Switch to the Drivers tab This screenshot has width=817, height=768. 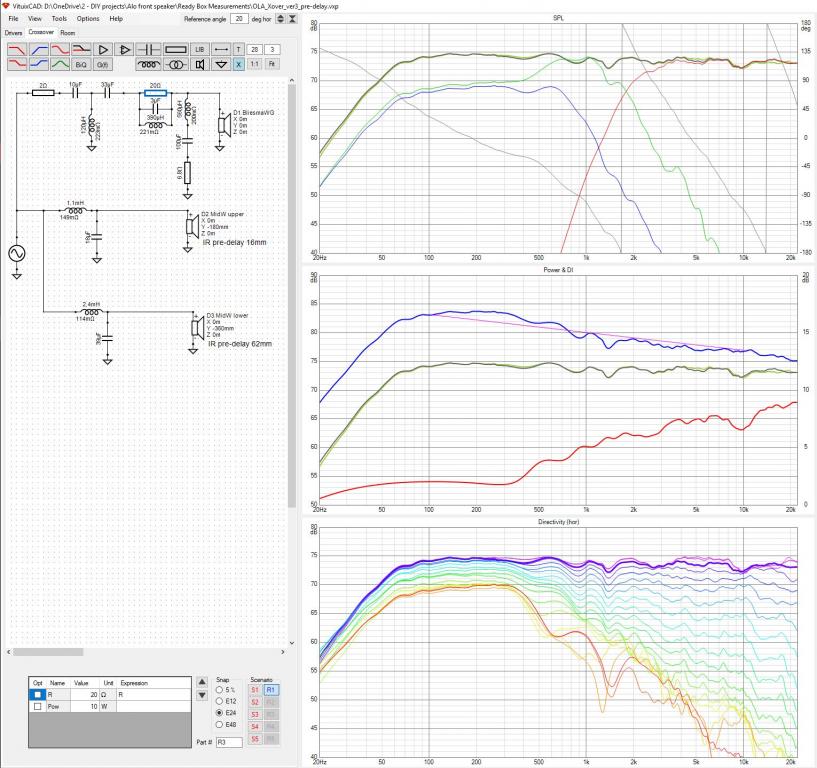[14, 33]
